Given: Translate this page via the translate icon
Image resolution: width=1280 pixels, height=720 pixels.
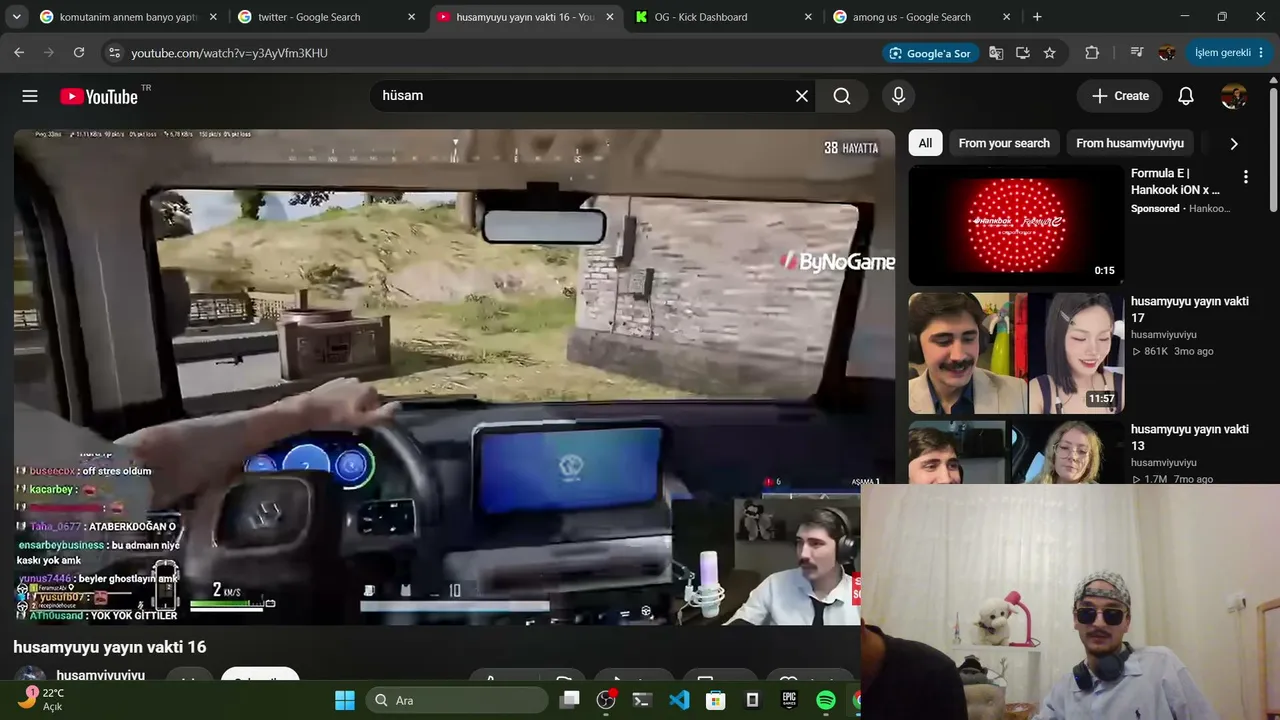Looking at the screenshot, I should click(996, 53).
